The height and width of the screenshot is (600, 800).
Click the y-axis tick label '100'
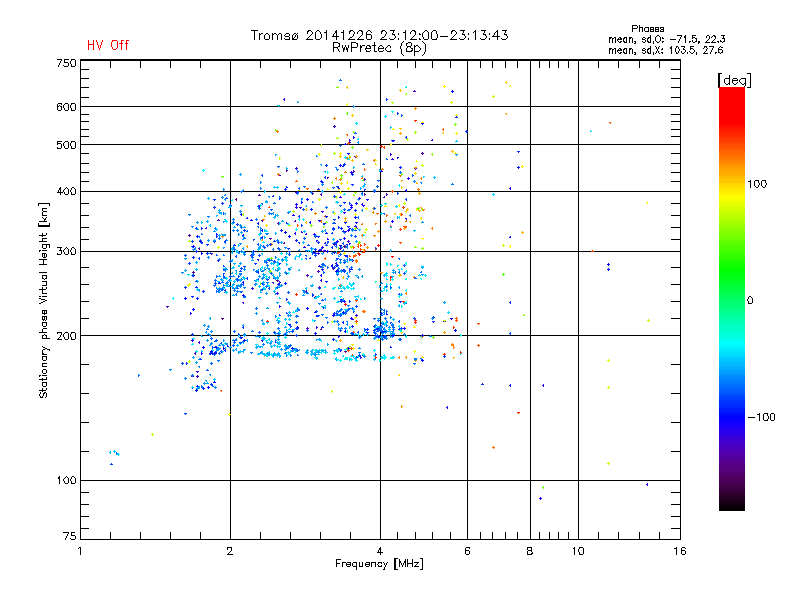pyautogui.click(x=66, y=481)
